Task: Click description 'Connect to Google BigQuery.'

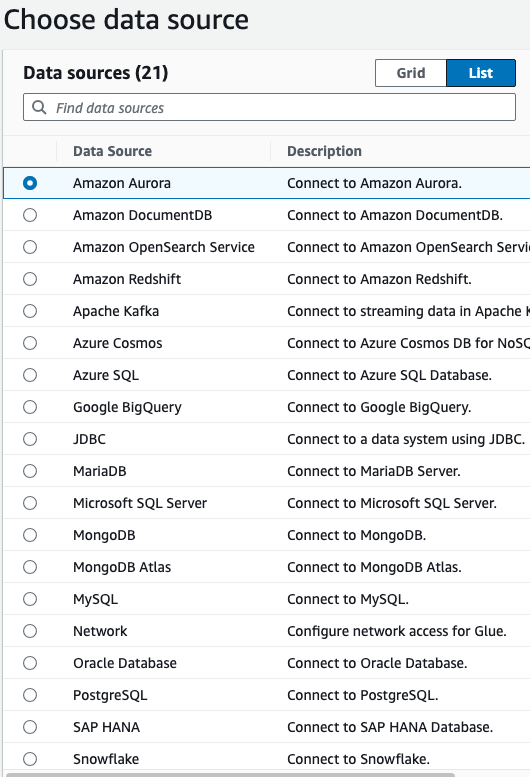Action: pos(379,407)
